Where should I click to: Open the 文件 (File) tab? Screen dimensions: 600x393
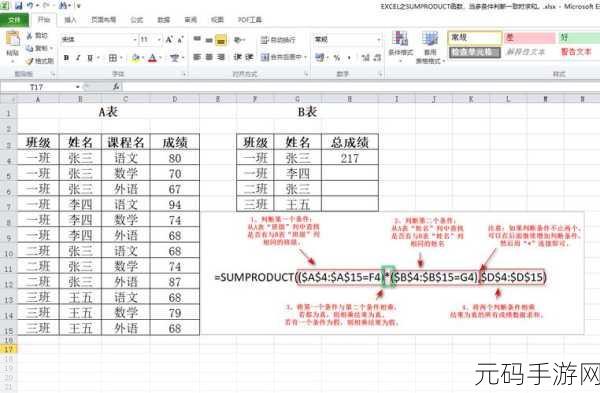tap(14, 20)
